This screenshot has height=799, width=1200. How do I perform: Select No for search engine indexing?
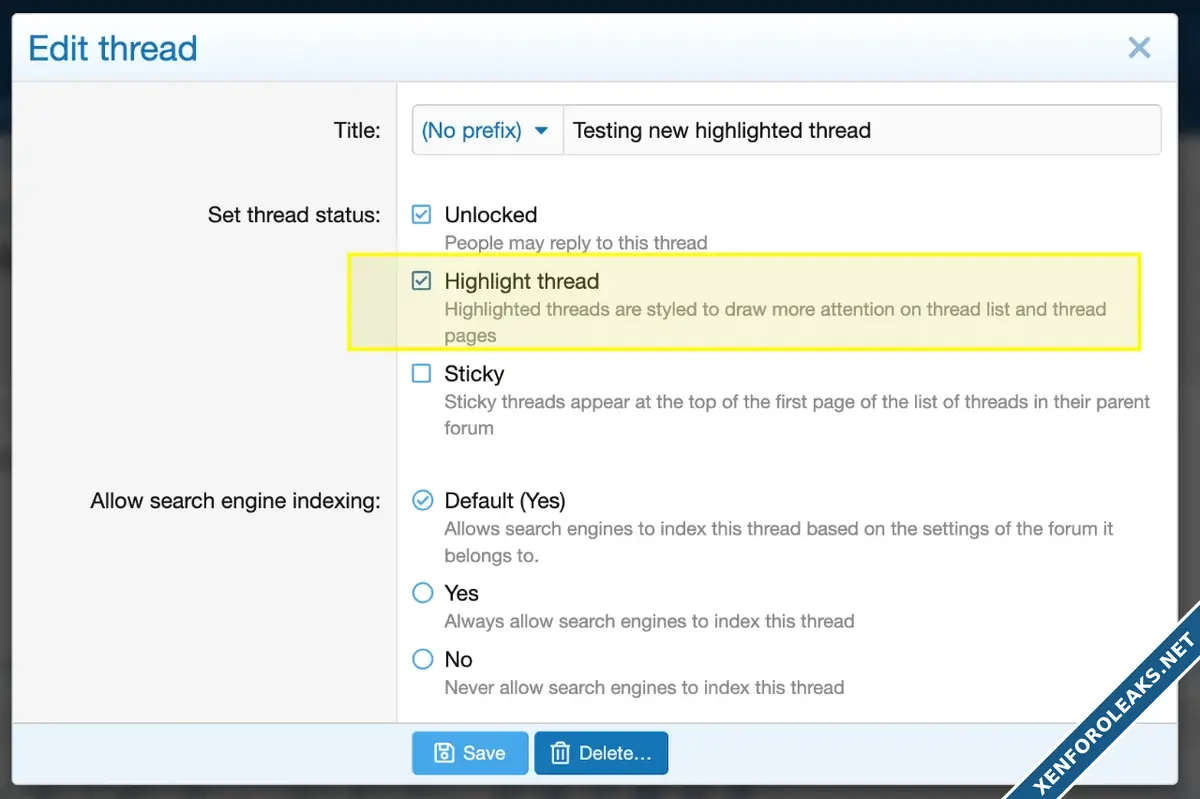coord(423,659)
